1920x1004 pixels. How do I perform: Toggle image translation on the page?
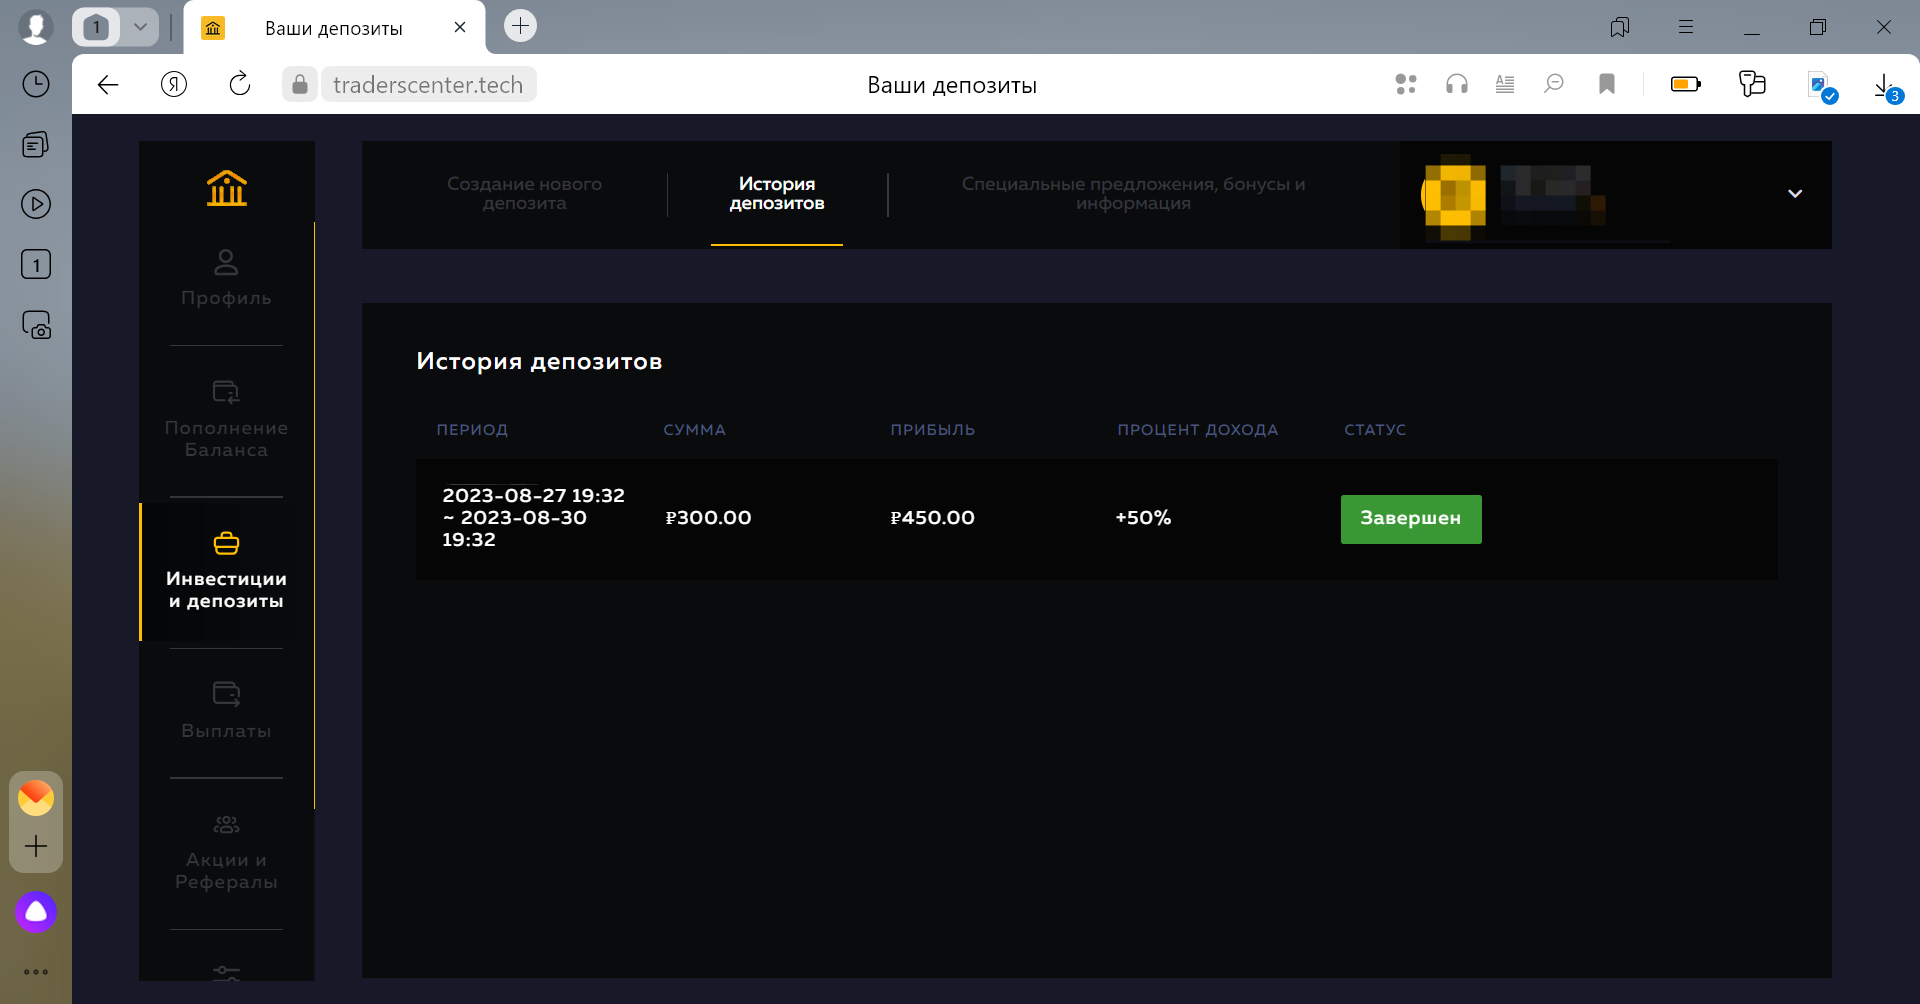tap(1820, 84)
